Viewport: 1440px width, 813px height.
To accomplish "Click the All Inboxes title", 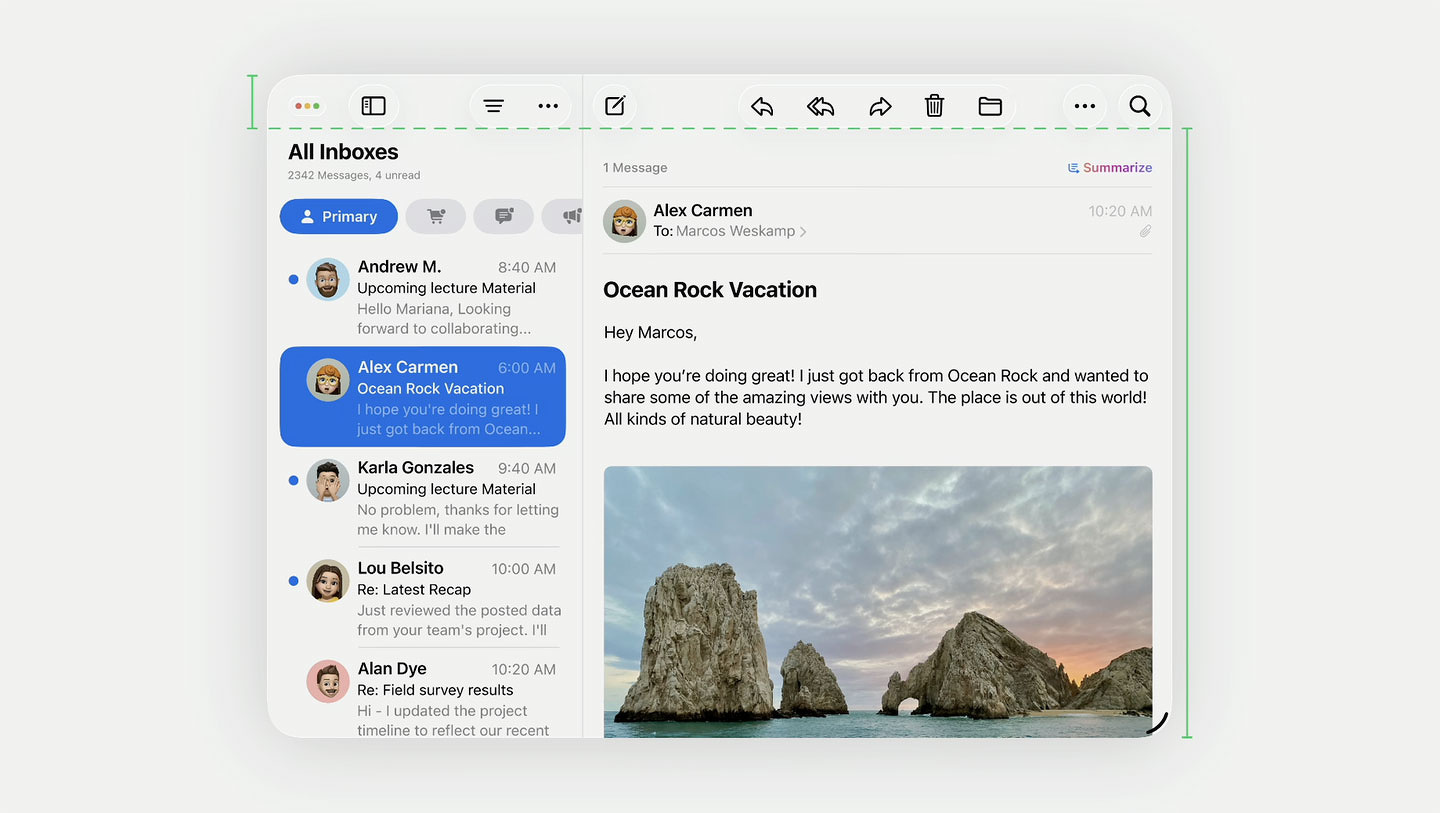I will coord(343,152).
